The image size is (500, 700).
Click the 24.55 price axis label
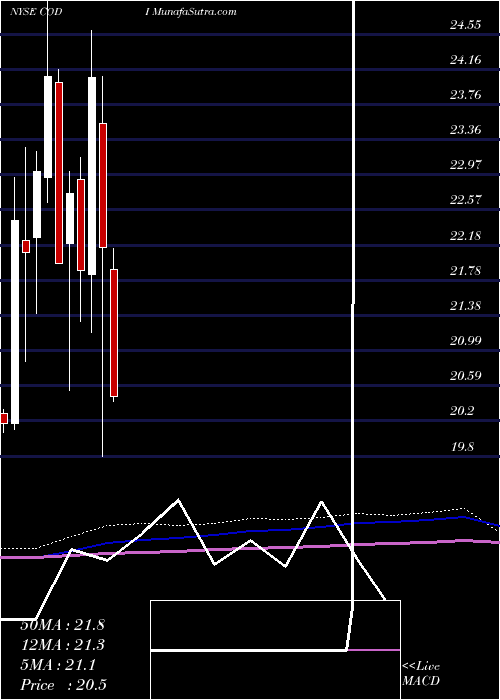click(x=465, y=25)
